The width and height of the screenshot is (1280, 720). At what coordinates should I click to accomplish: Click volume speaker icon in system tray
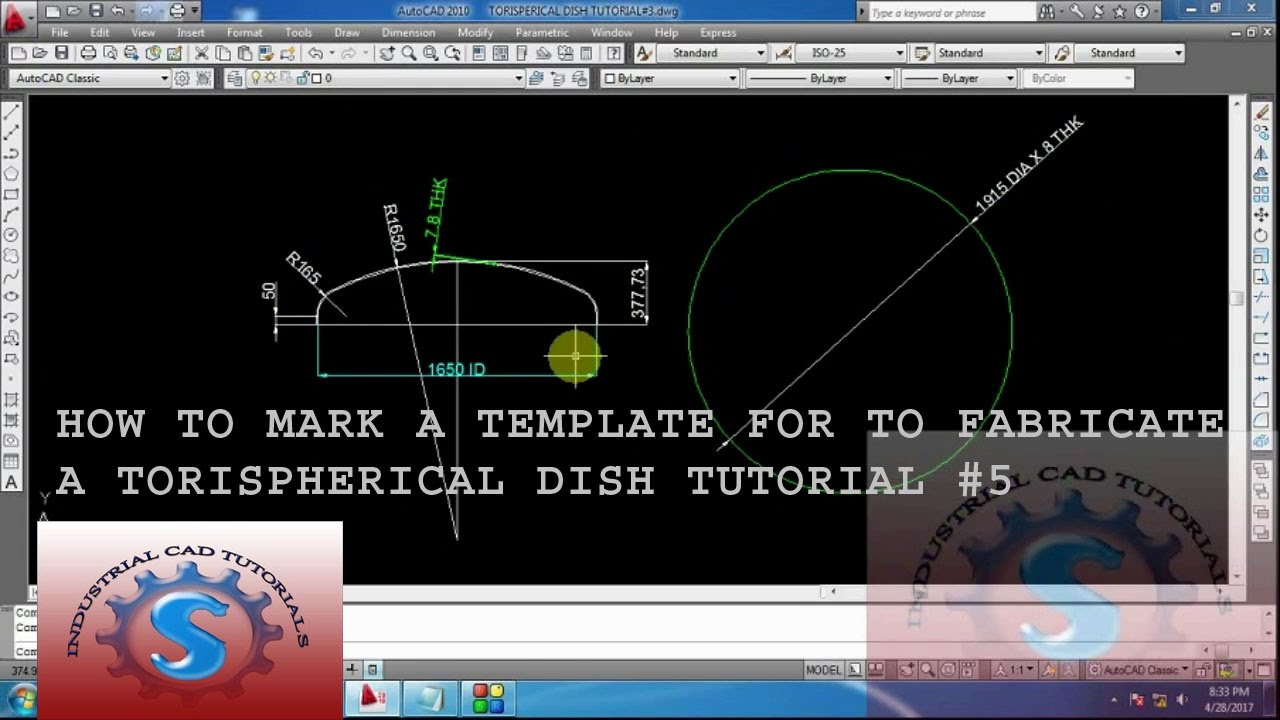tap(1181, 699)
